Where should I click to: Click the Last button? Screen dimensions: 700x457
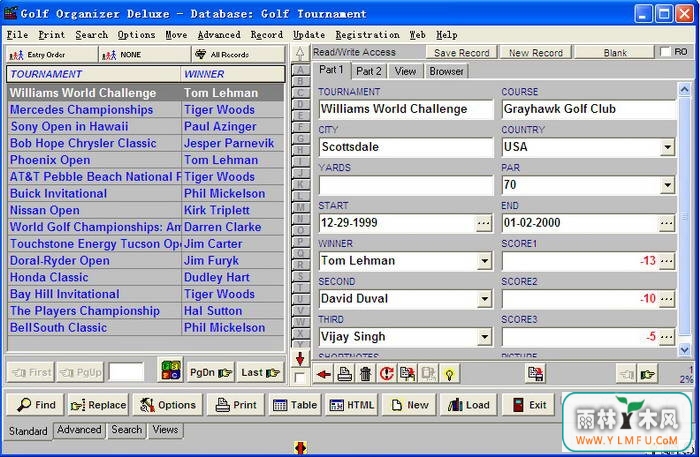(x=260, y=372)
